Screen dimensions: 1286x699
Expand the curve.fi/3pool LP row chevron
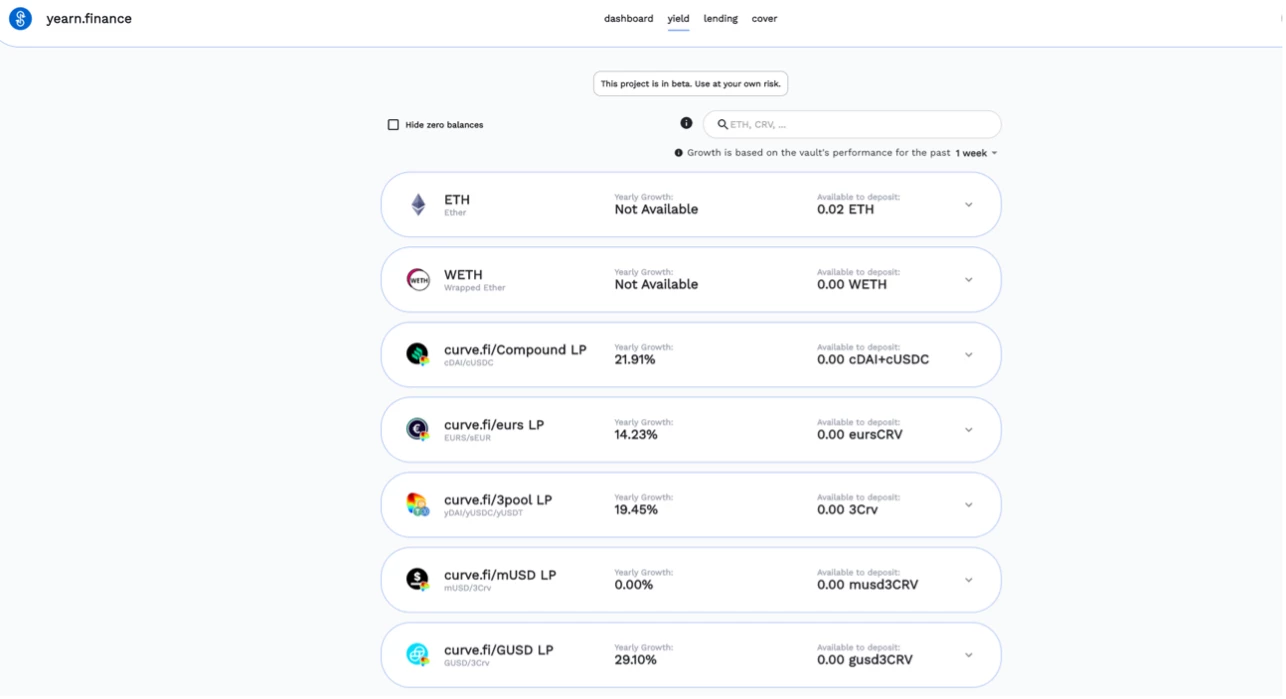point(968,505)
